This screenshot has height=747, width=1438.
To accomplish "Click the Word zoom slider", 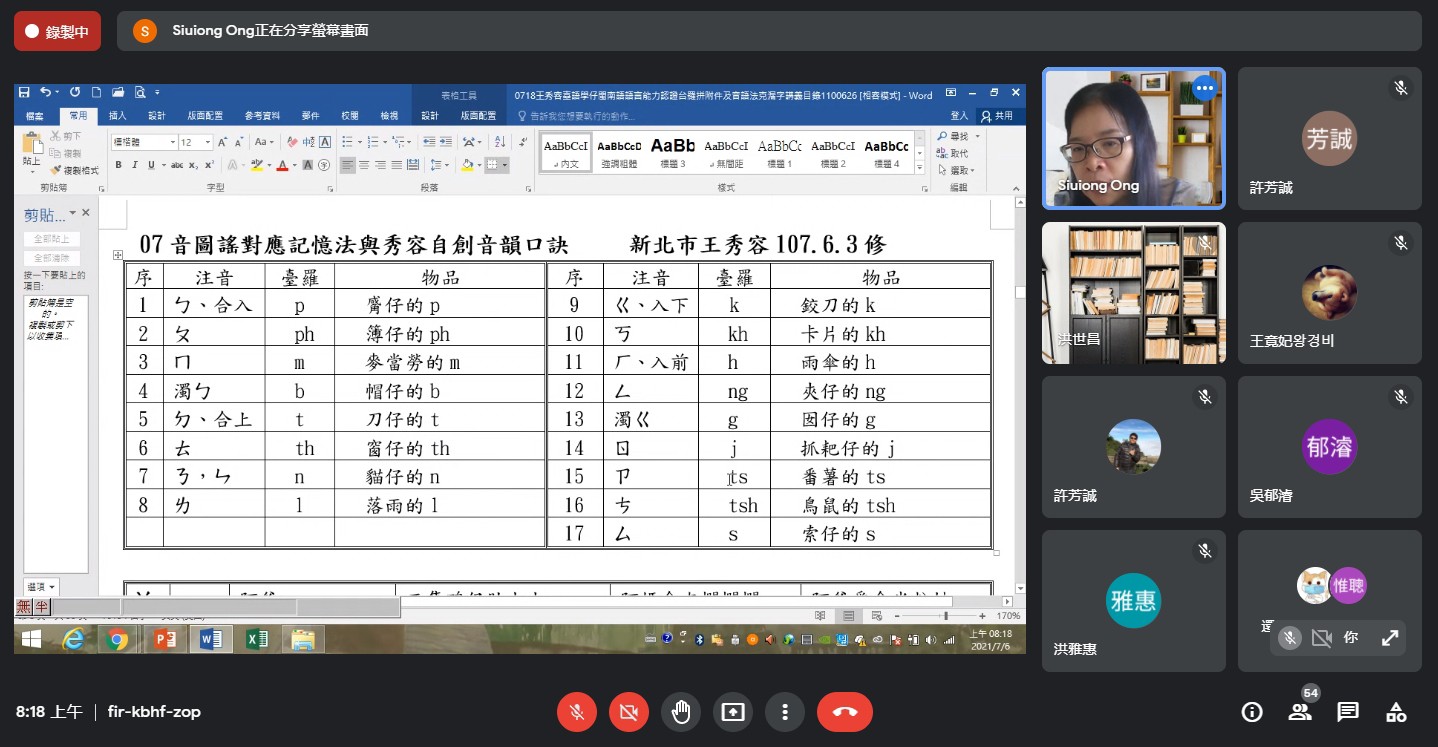I will pos(945,616).
